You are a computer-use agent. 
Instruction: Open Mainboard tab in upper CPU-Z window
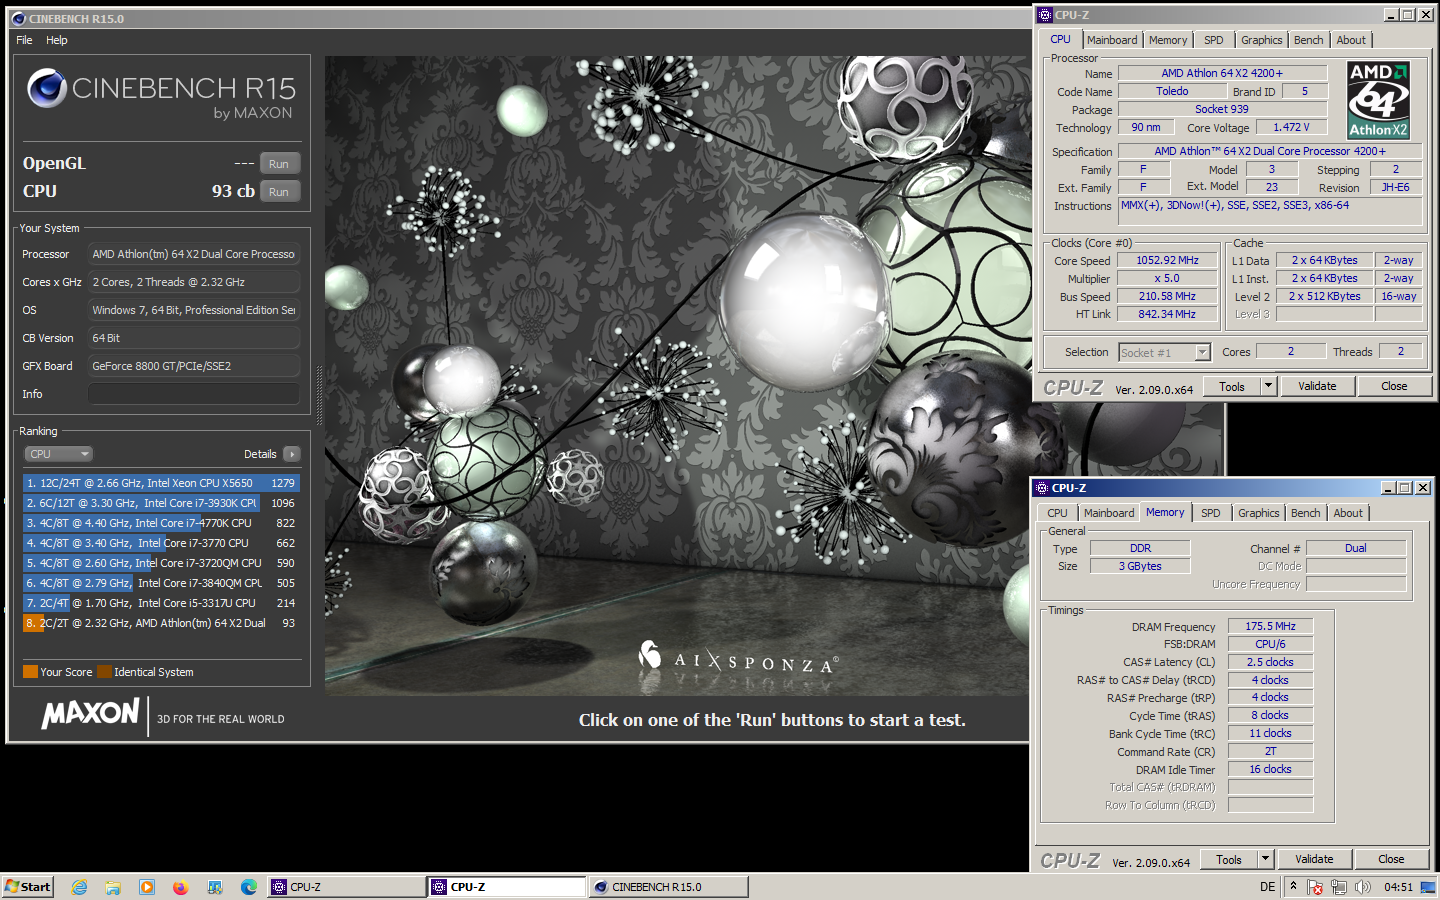[x=1112, y=40]
